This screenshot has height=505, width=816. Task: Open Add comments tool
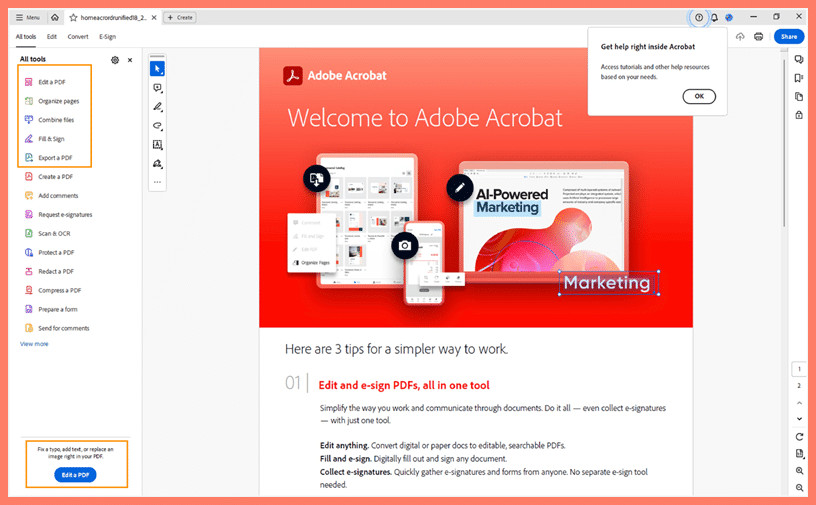pos(52,196)
